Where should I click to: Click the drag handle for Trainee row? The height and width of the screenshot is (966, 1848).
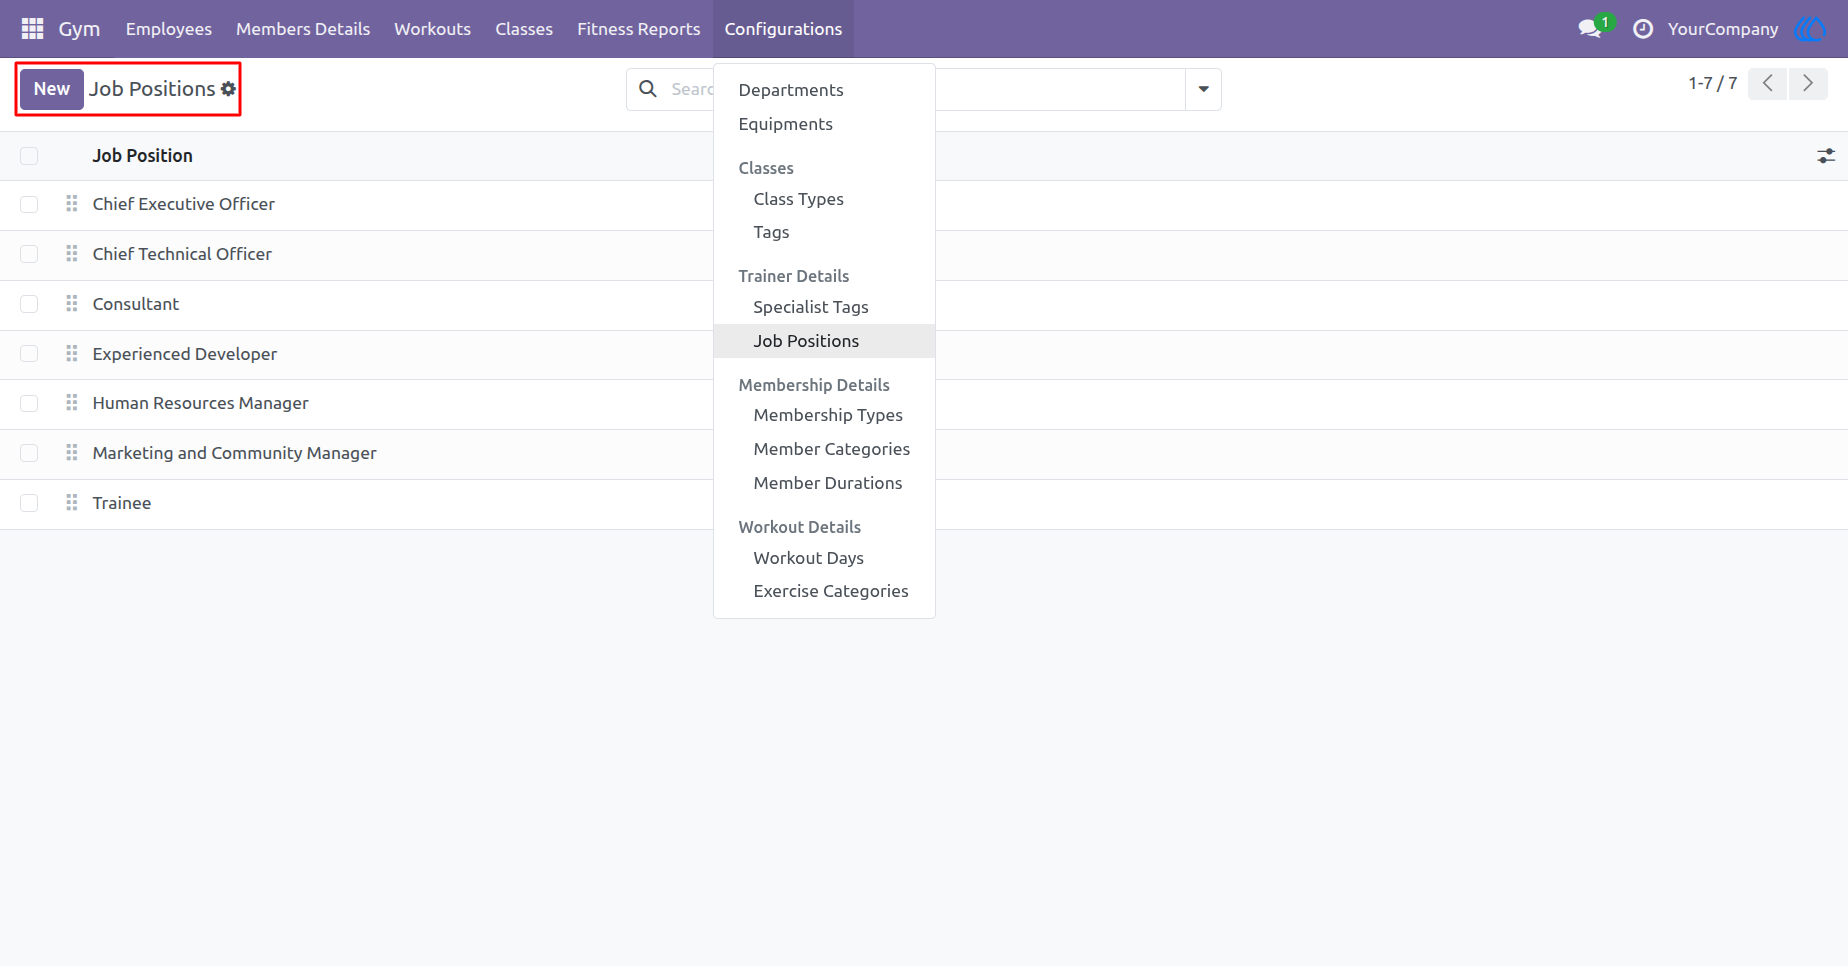pos(72,502)
